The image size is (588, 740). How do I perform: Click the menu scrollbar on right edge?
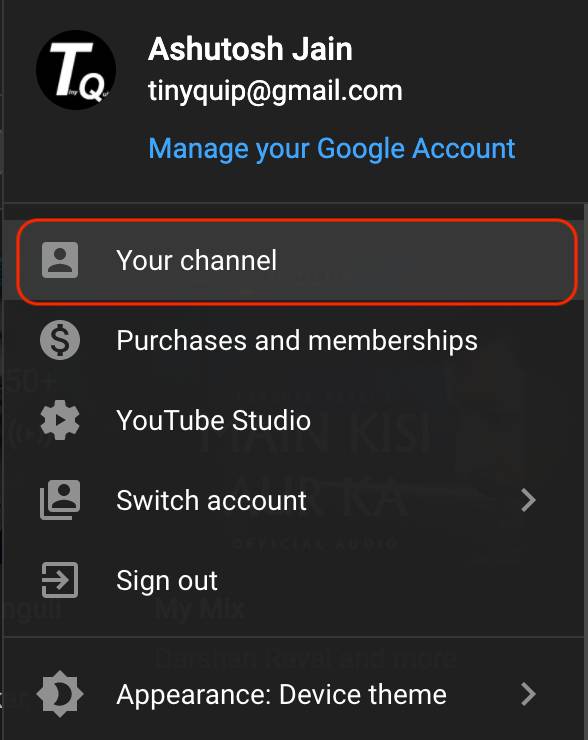coord(586,470)
